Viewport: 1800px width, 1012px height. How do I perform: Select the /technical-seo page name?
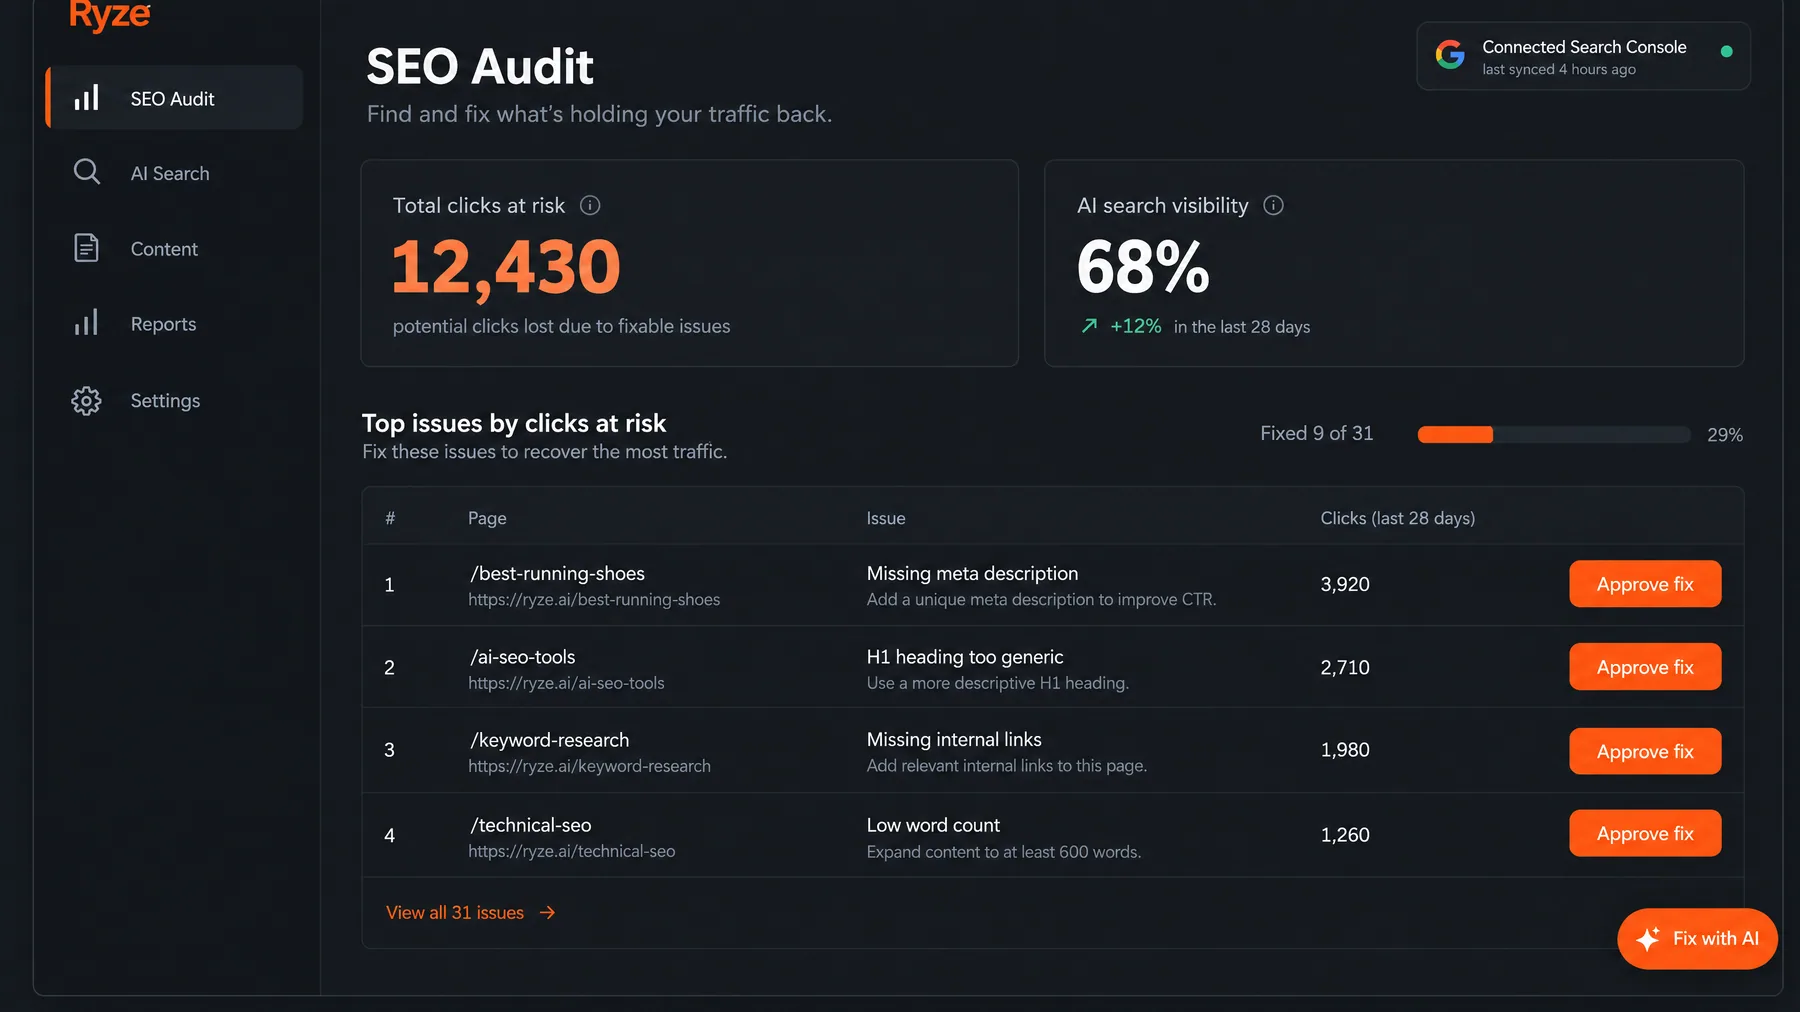(531, 825)
